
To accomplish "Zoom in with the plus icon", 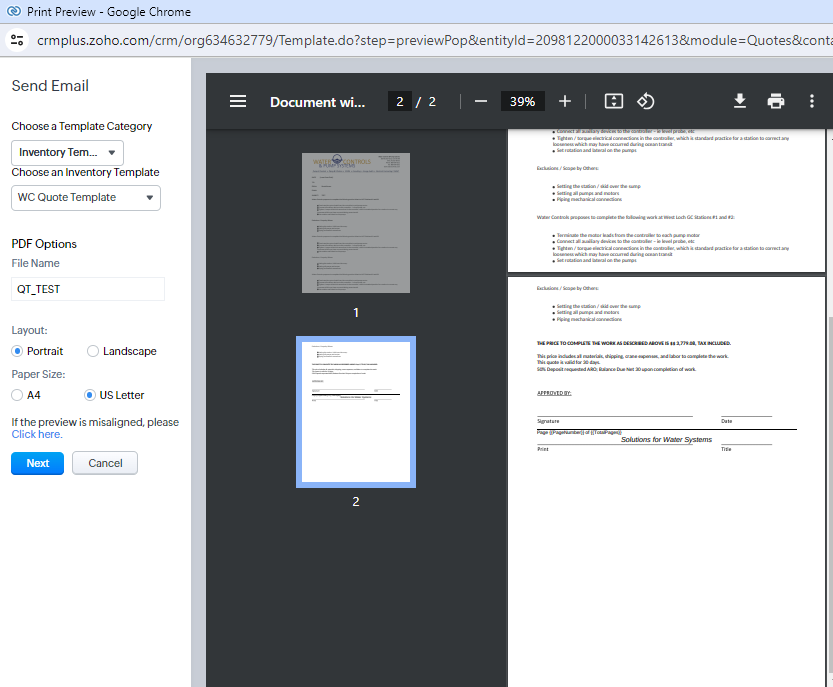I will [565, 101].
